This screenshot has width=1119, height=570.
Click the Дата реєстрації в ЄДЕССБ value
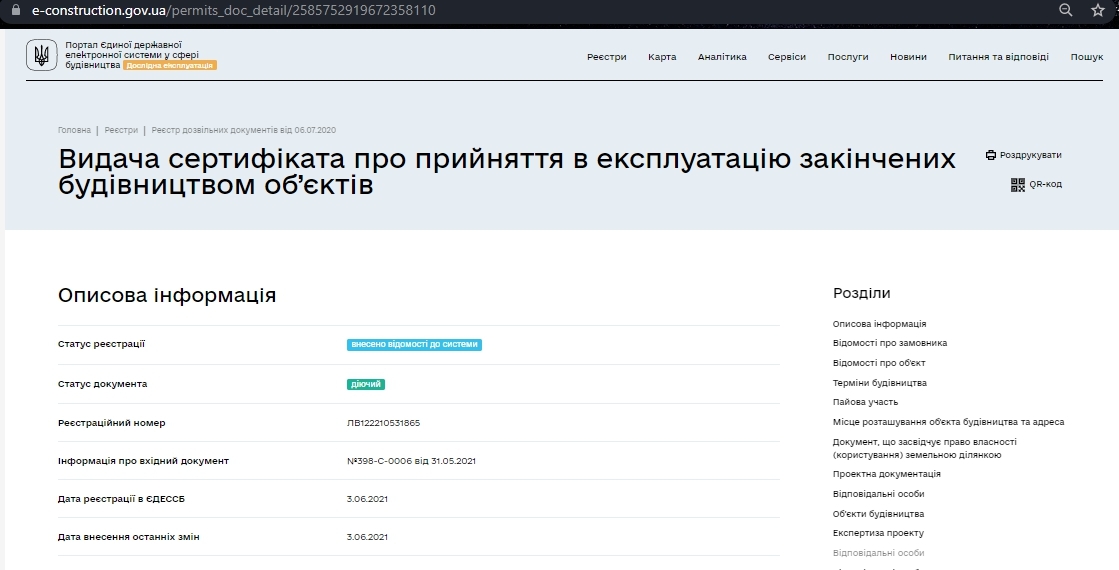(x=367, y=499)
